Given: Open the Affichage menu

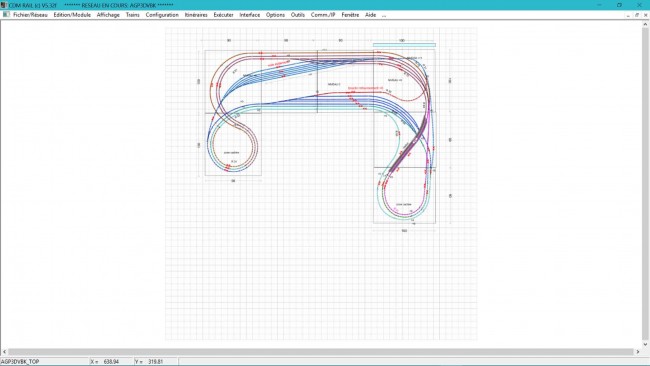Looking at the screenshot, I should pos(108,15).
